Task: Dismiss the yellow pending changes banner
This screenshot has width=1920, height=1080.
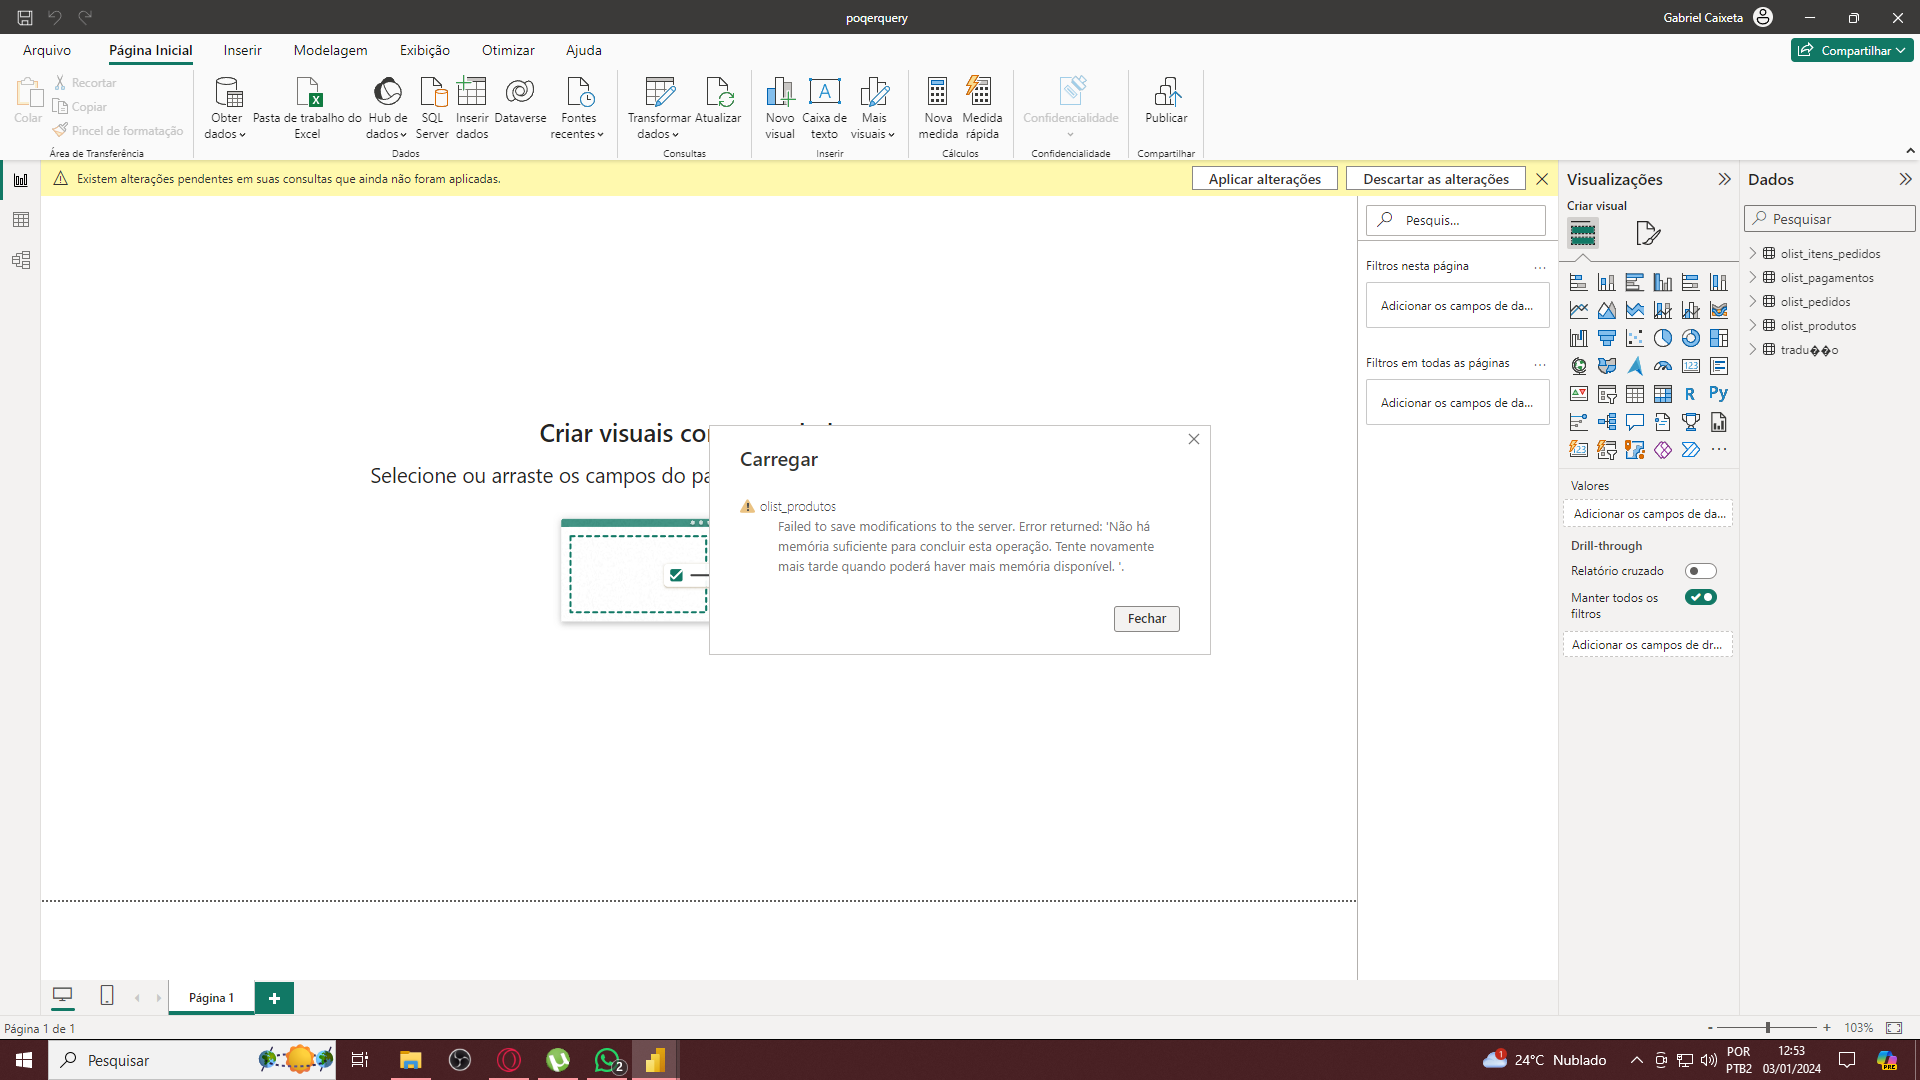Action: click(1542, 179)
